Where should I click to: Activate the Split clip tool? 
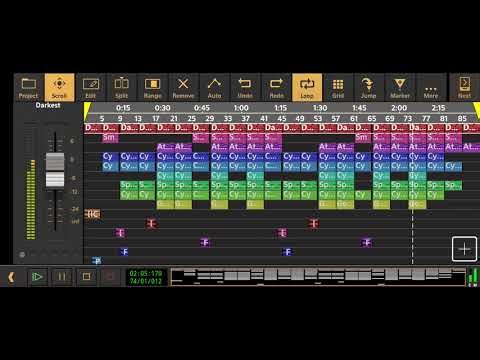[121, 87]
